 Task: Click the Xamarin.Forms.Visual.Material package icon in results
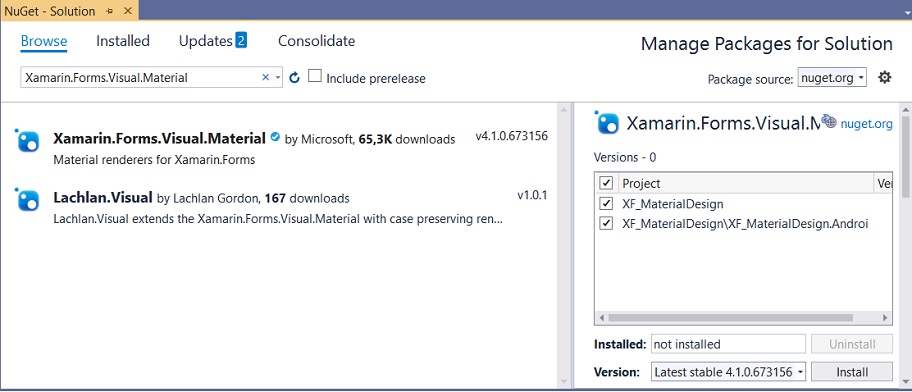pos(27,140)
